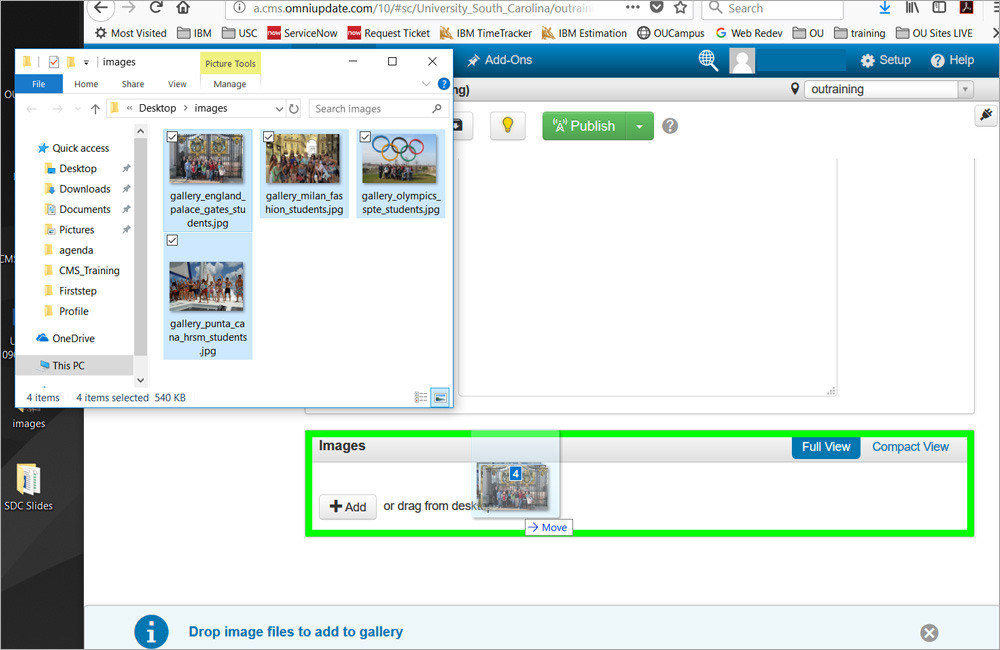1000x650 pixels.
Task: Open File Explorer help icon
Action: (x=444, y=84)
